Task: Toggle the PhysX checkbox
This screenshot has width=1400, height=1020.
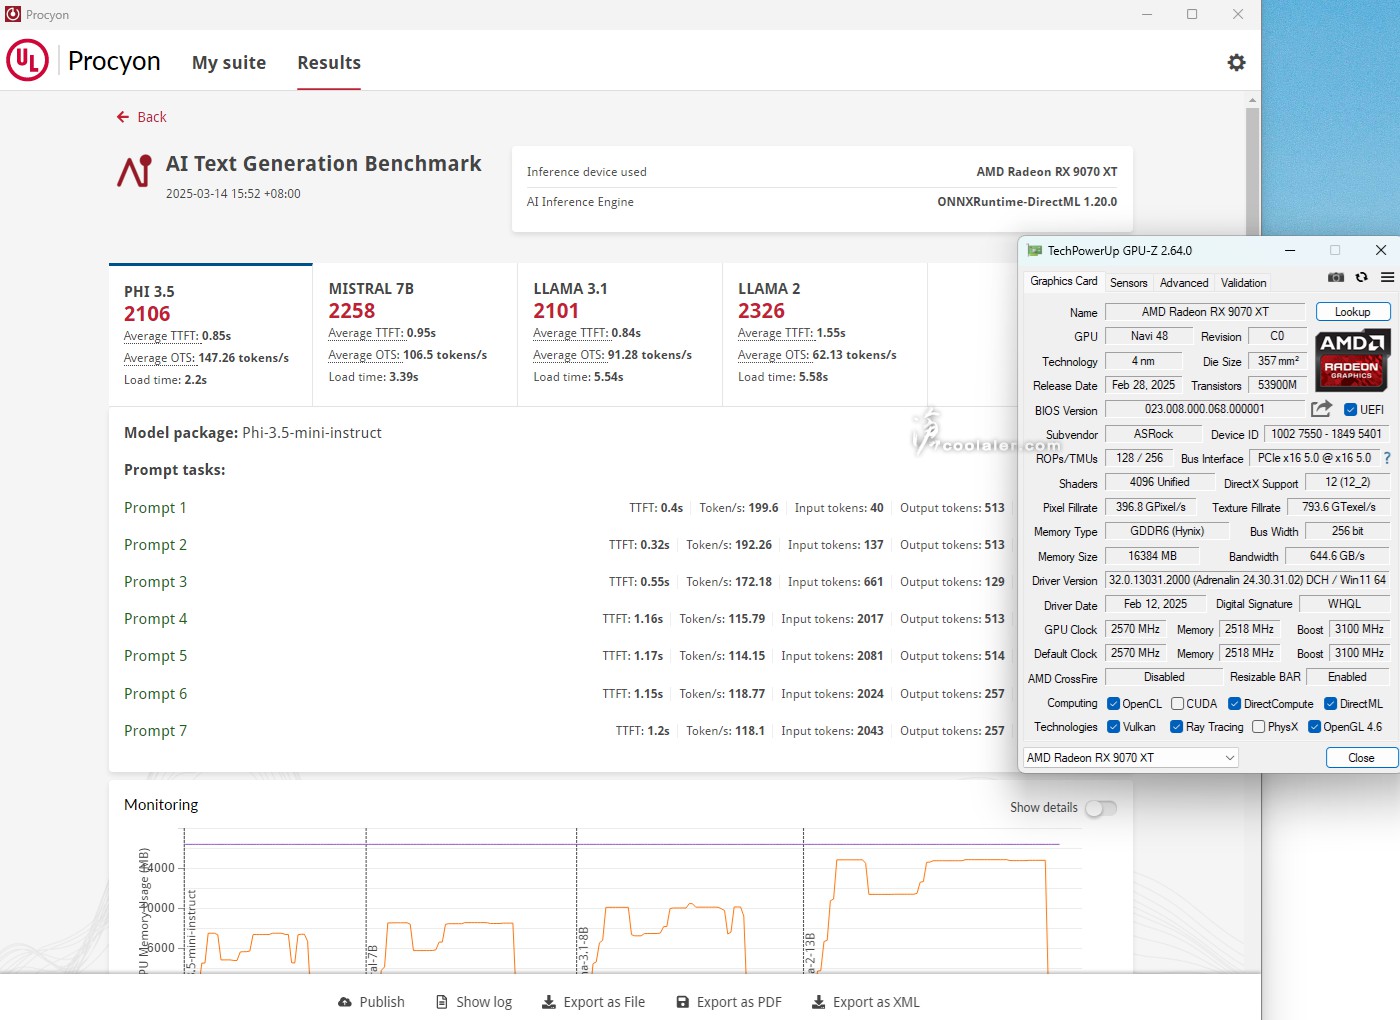Action: (1259, 727)
